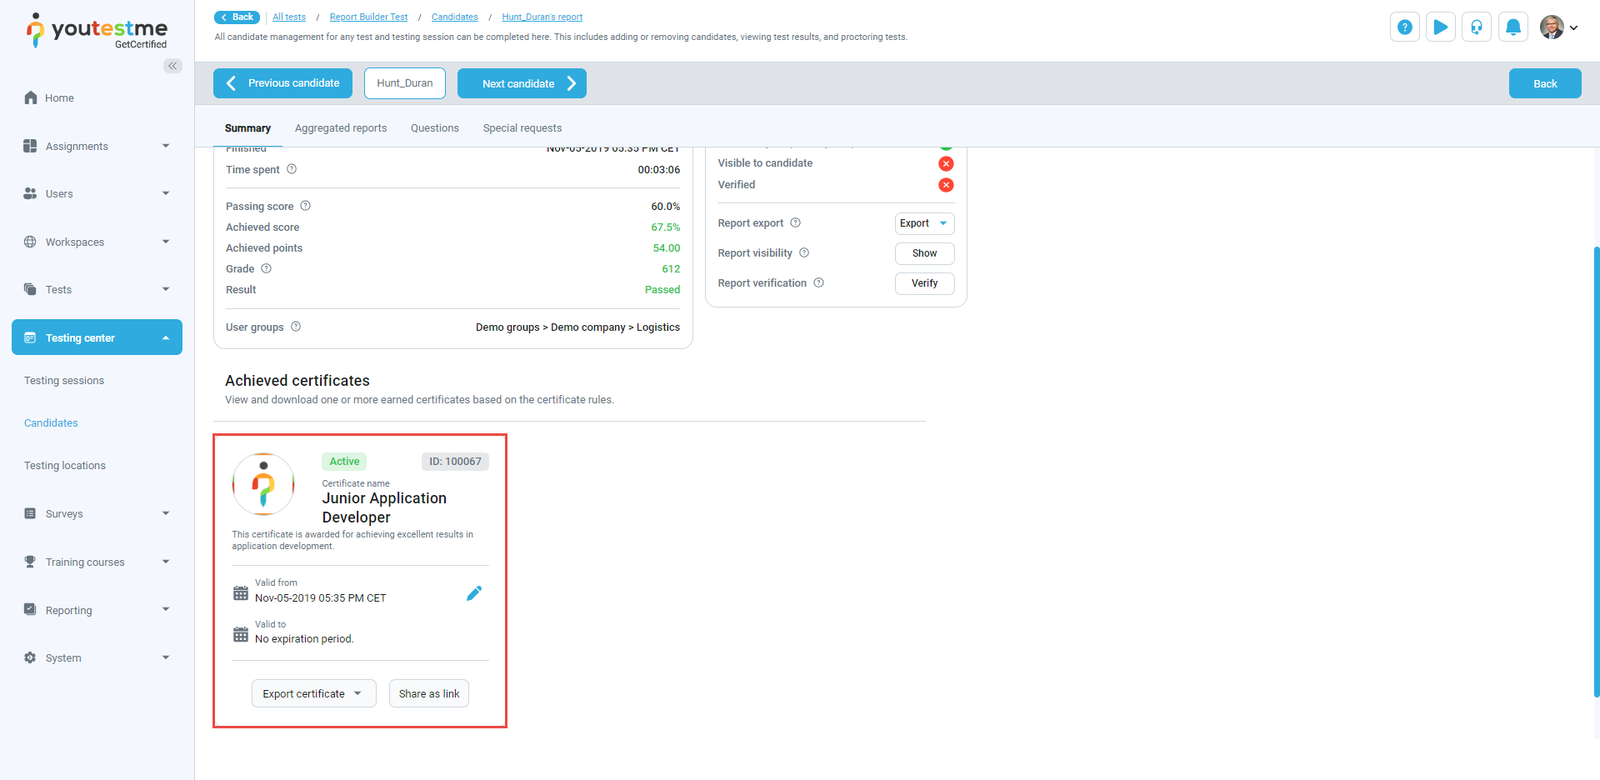Screen dimensions: 1600x780
Task: Click the Show report visibility button
Action: [x=924, y=253]
